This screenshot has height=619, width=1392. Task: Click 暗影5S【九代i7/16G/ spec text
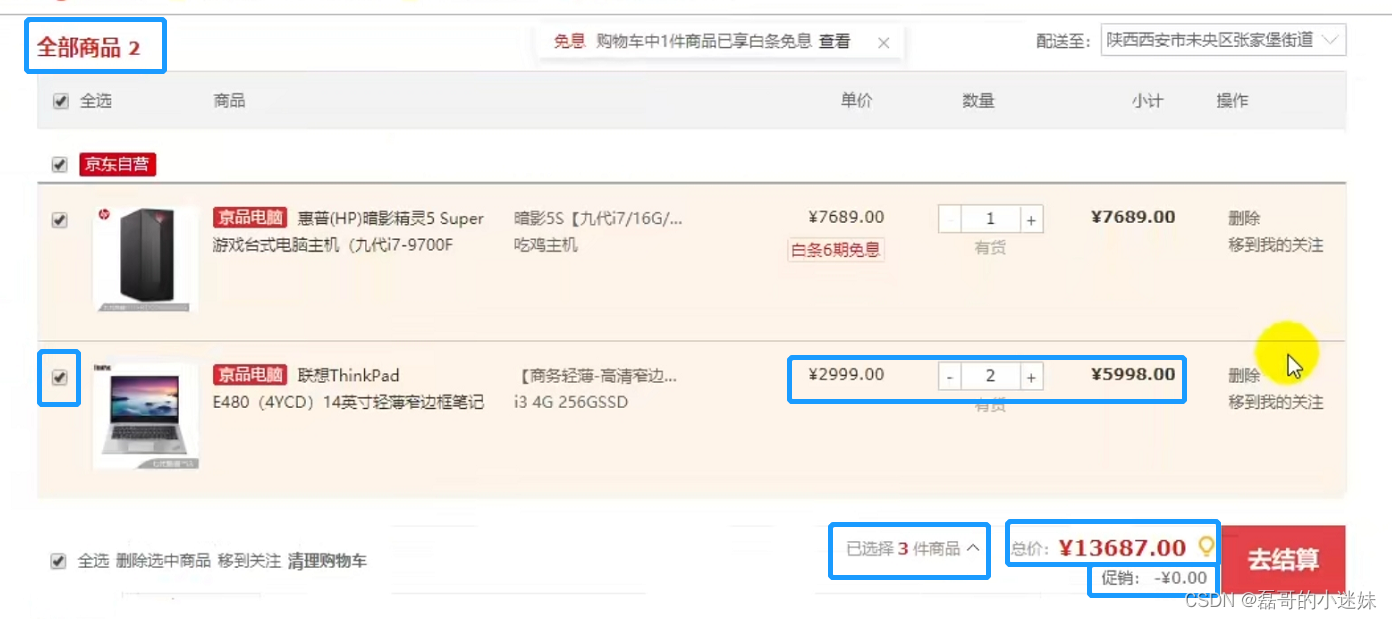coord(598,218)
